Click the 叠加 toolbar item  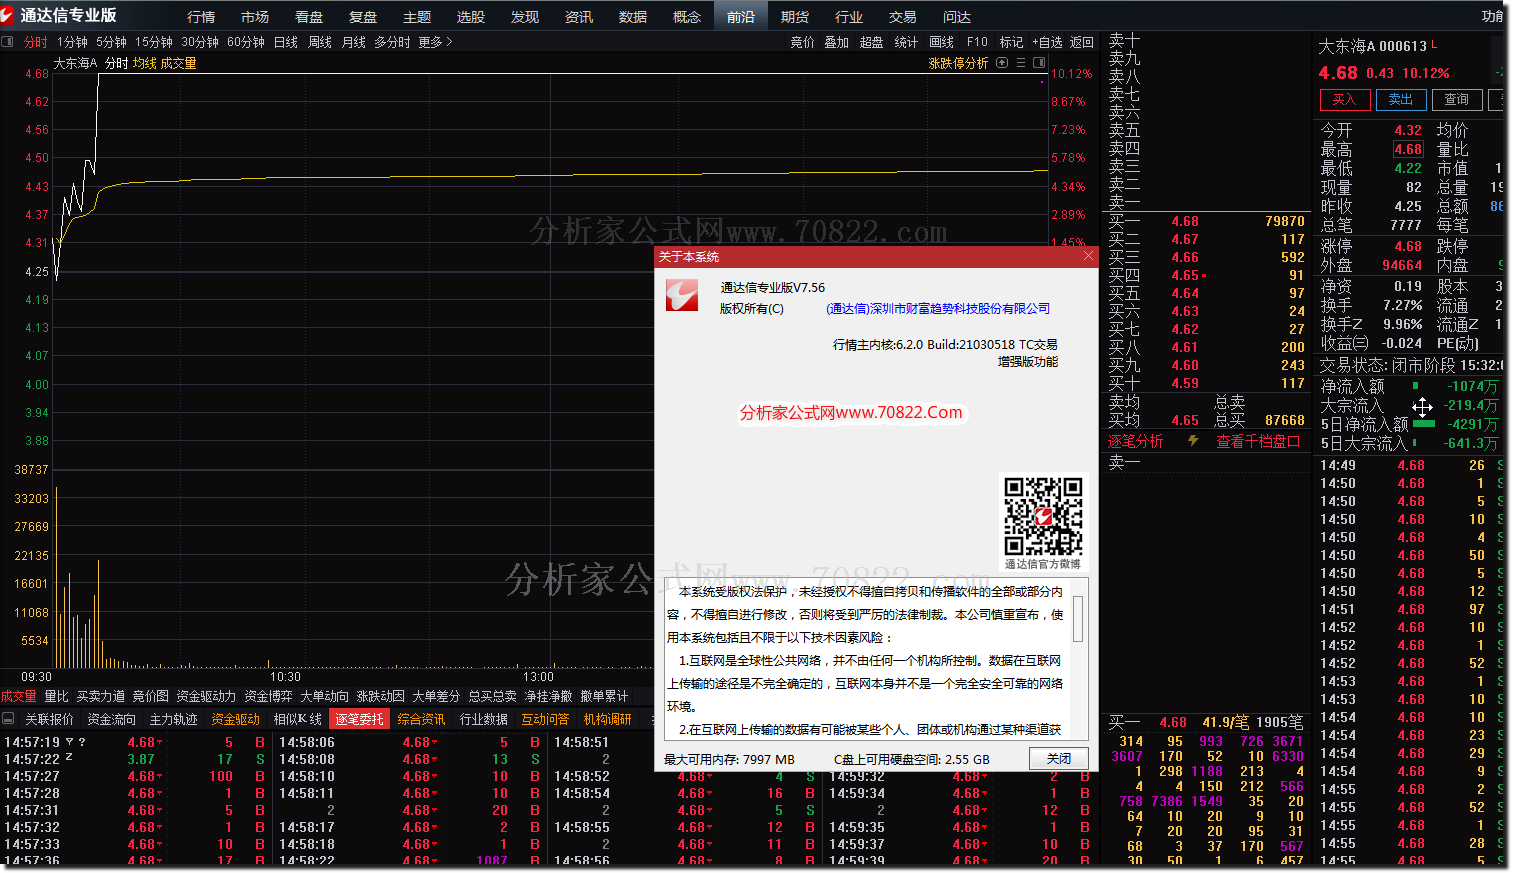click(x=837, y=42)
